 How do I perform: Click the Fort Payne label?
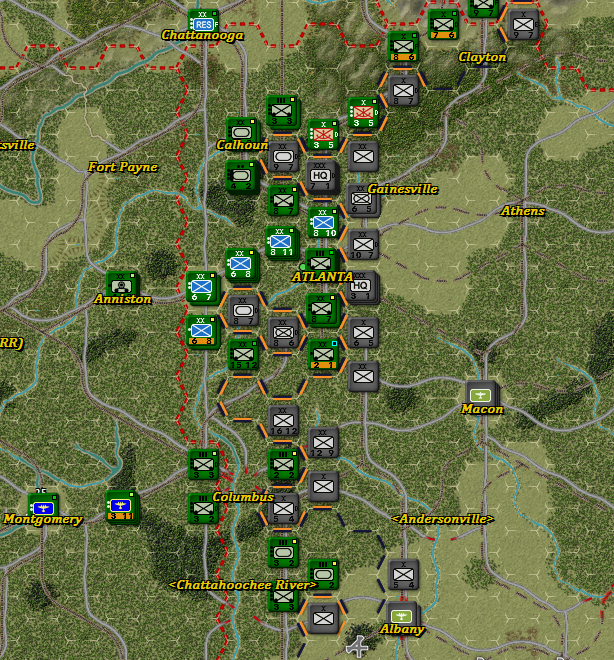click(123, 167)
